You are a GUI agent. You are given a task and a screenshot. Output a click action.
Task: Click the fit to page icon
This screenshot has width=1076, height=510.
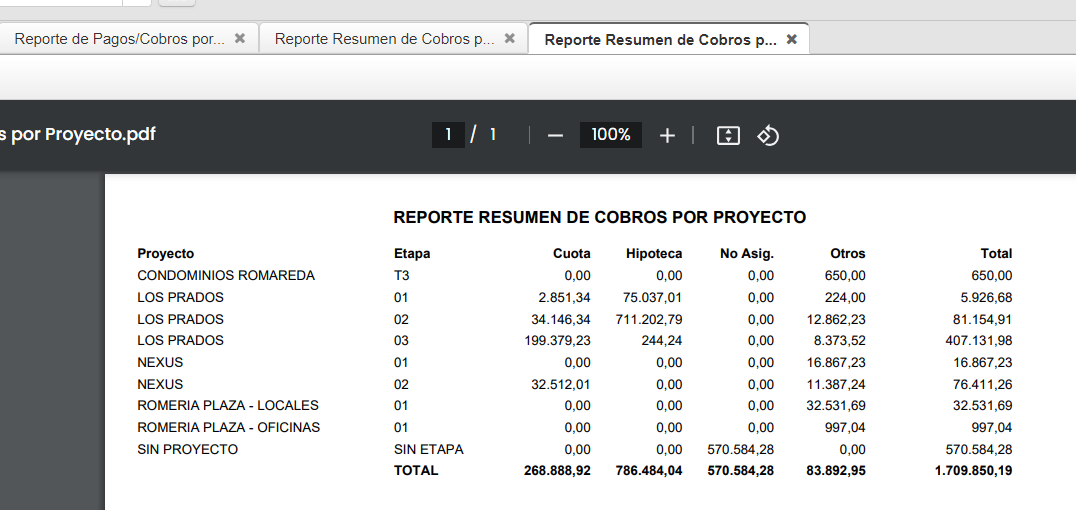click(728, 135)
